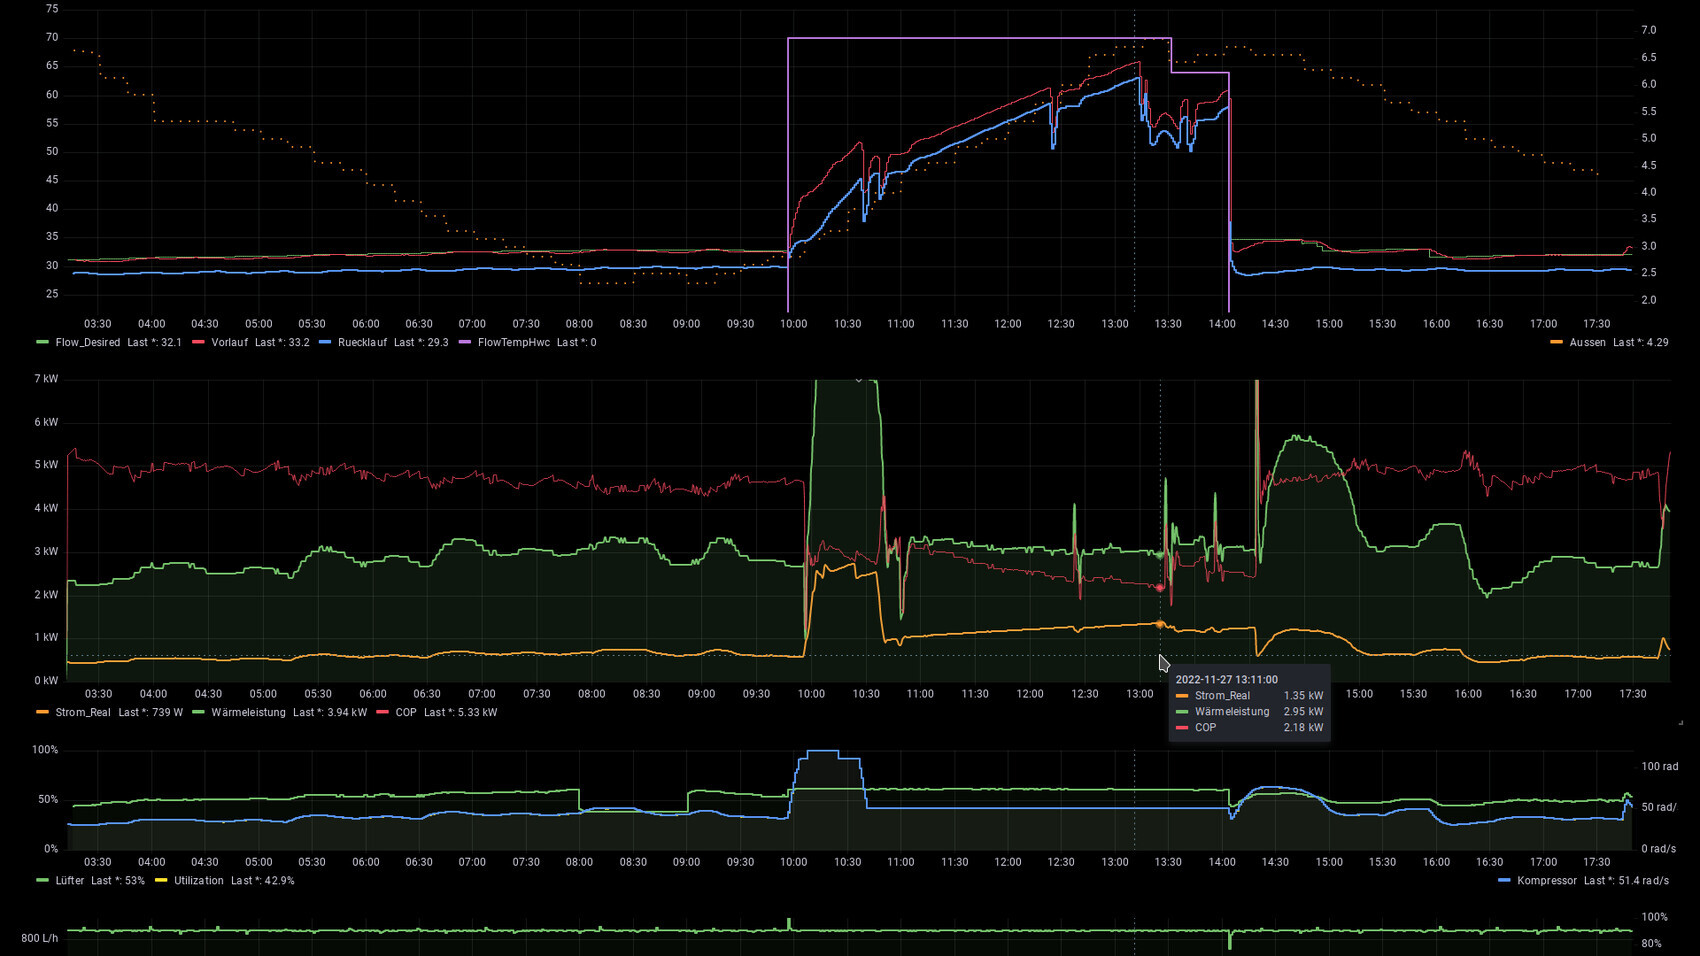The image size is (1700, 956).
Task: Click the blue Kompressor legend color swatch
Action: [1504, 881]
